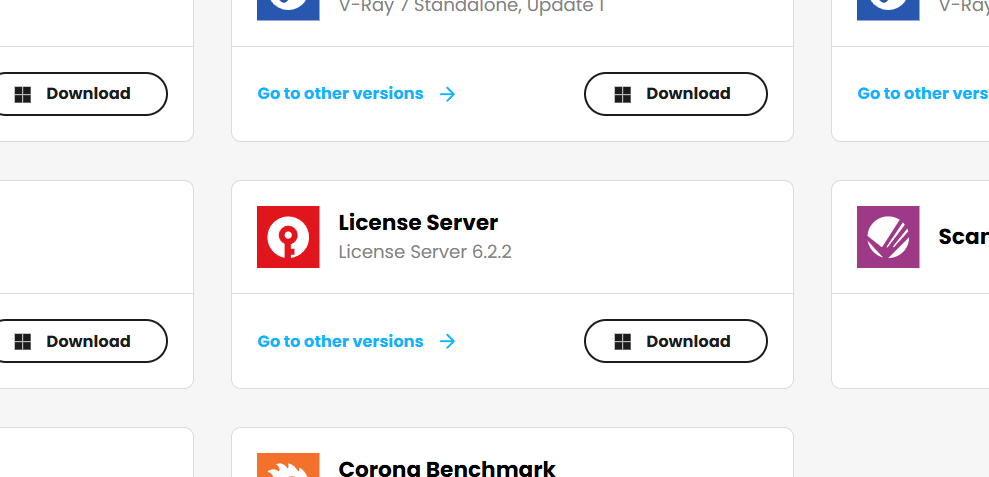This screenshot has width=989, height=477.
Task: Download License Server for Windows
Action: tap(676, 341)
